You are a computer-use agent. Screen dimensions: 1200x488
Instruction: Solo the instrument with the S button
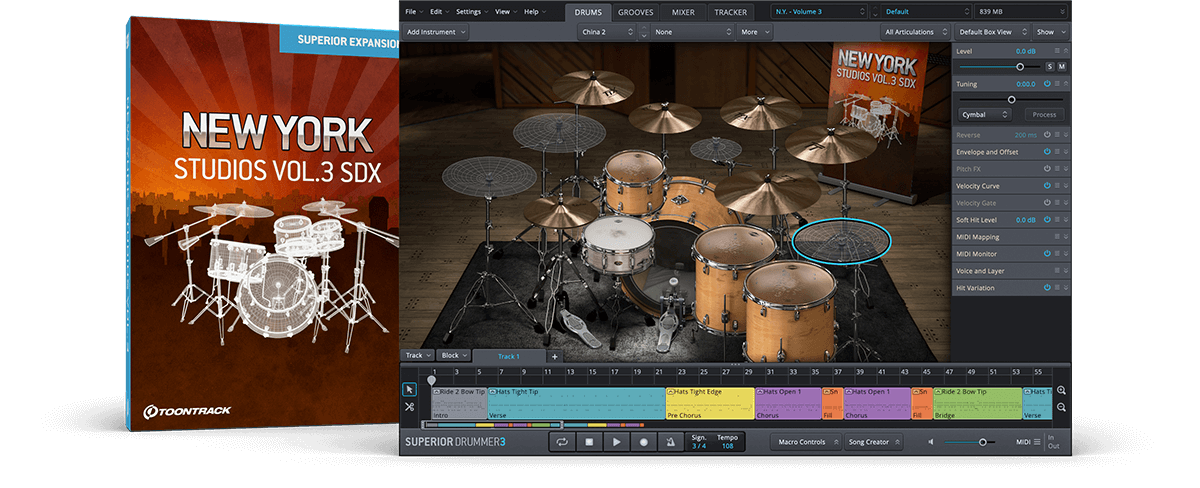tap(1049, 66)
